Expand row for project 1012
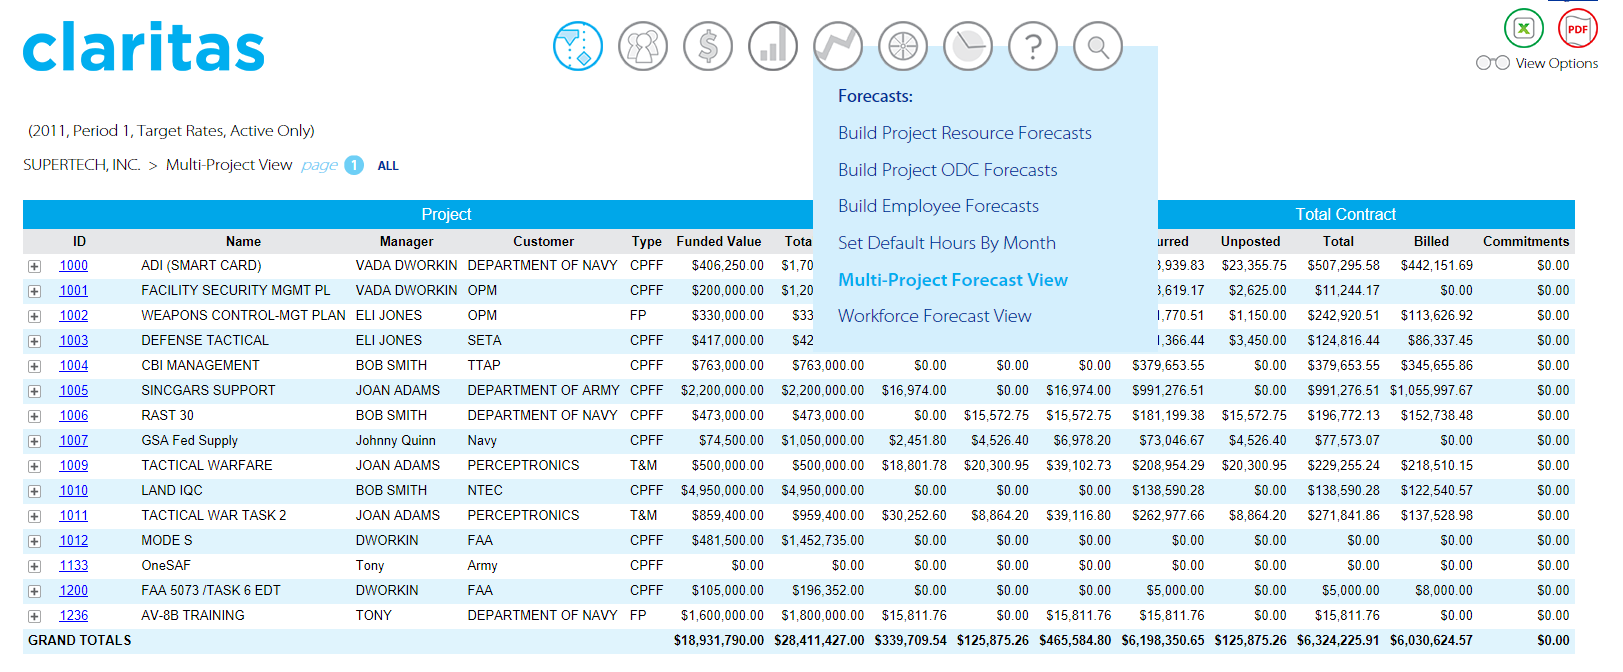This screenshot has height=672, width=1623. coord(34,541)
